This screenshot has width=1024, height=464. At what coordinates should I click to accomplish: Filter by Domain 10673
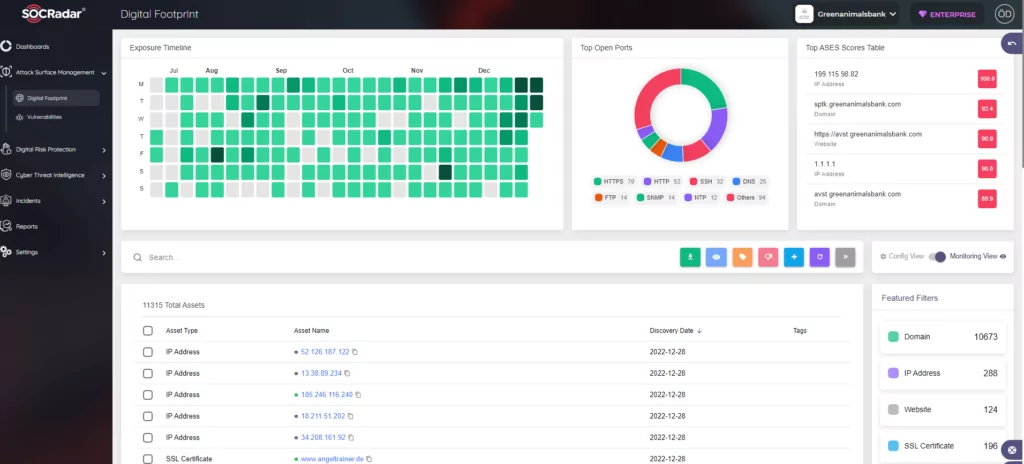(942, 337)
